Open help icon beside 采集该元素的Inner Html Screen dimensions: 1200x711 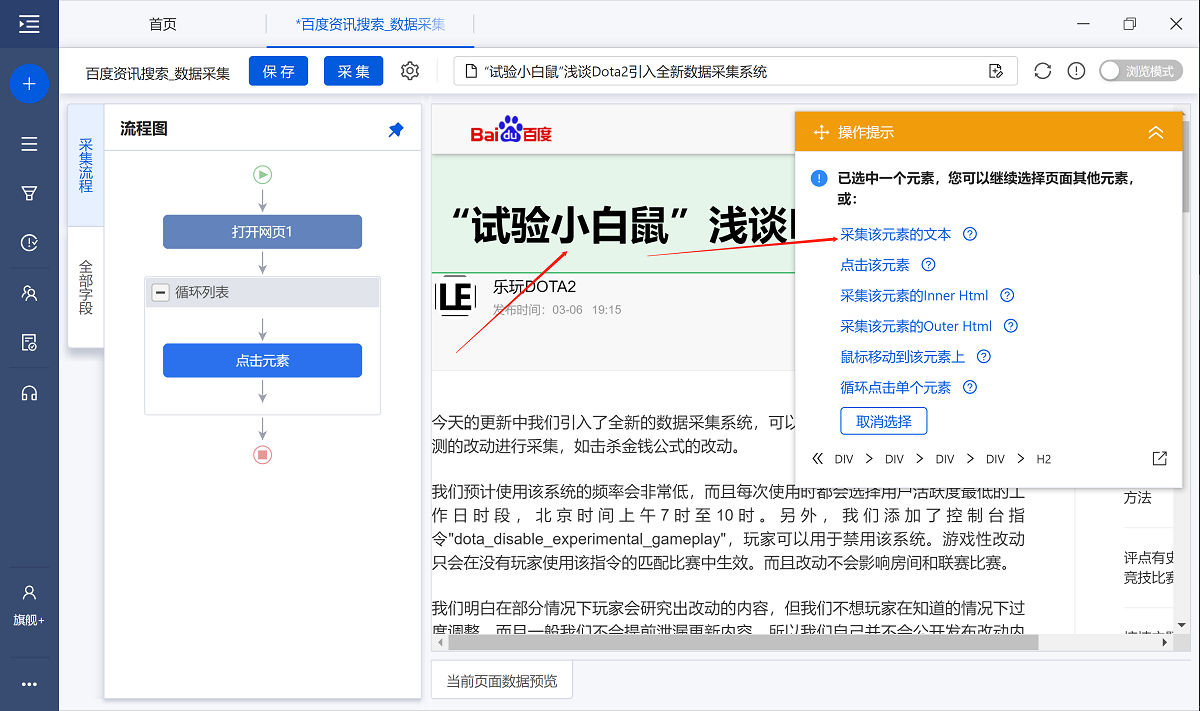click(1007, 295)
